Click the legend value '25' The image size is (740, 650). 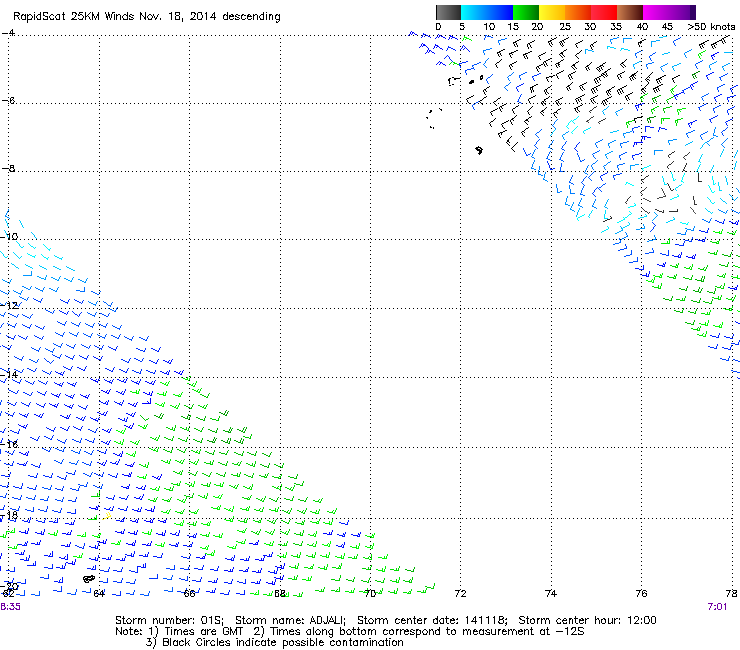click(564, 27)
